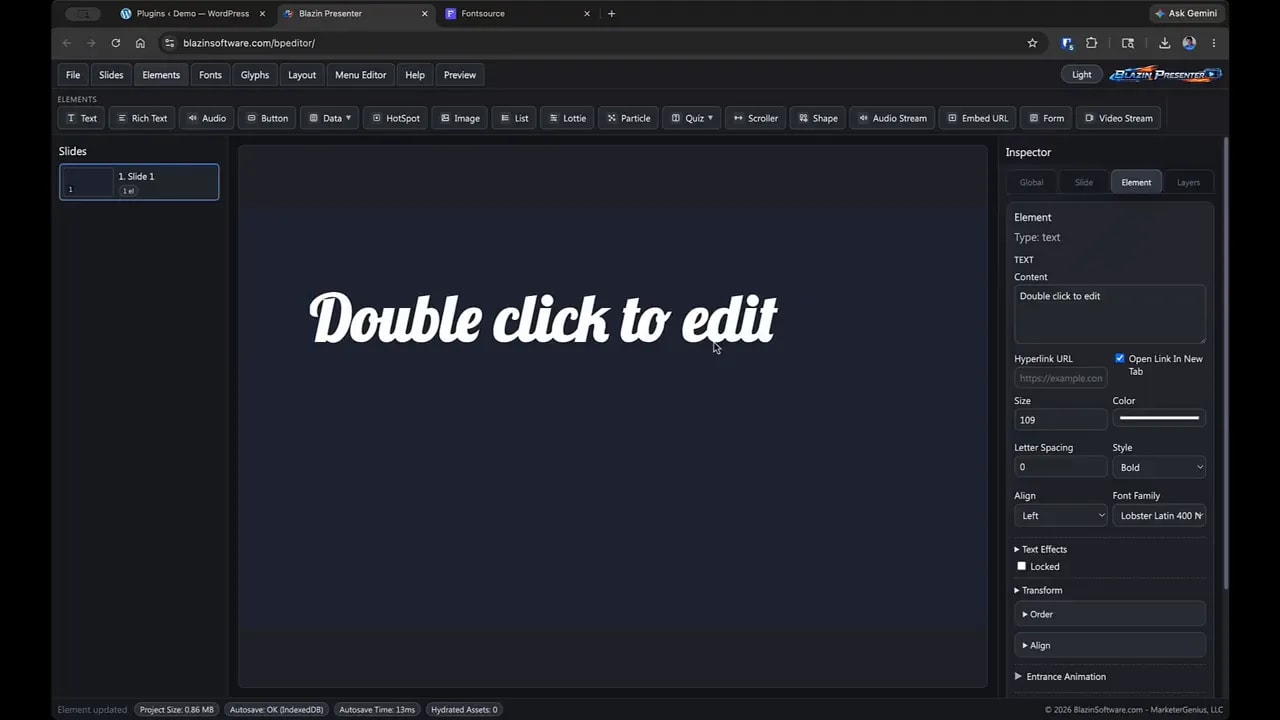Reload the browser page
The width and height of the screenshot is (1280, 720).
click(x=116, y=43)
